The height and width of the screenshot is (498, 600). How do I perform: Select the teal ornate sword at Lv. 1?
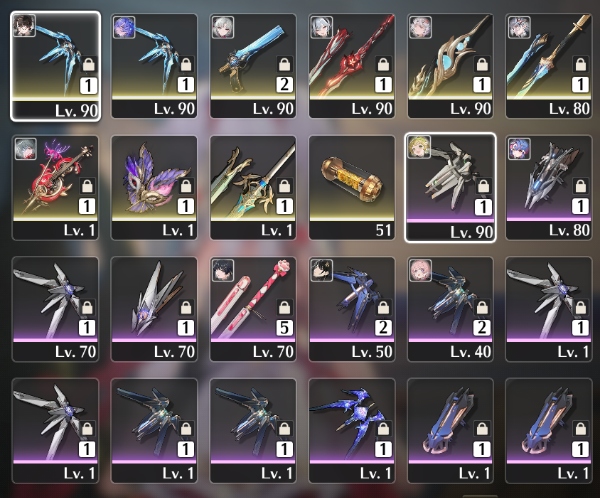click(253, 188)
